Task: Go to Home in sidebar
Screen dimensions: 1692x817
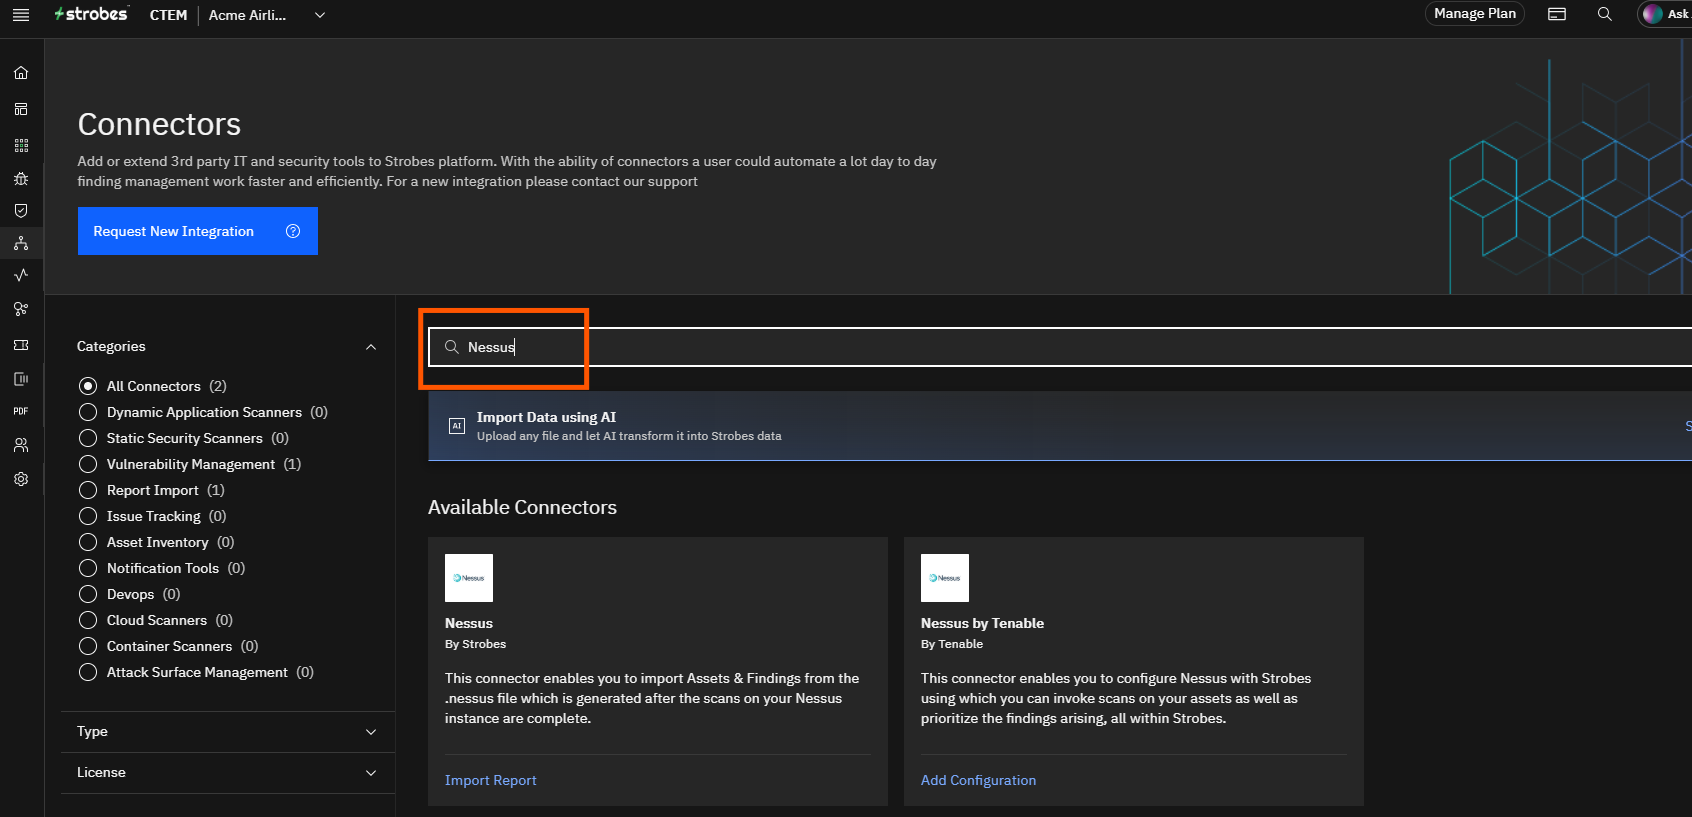Action: 21,73
